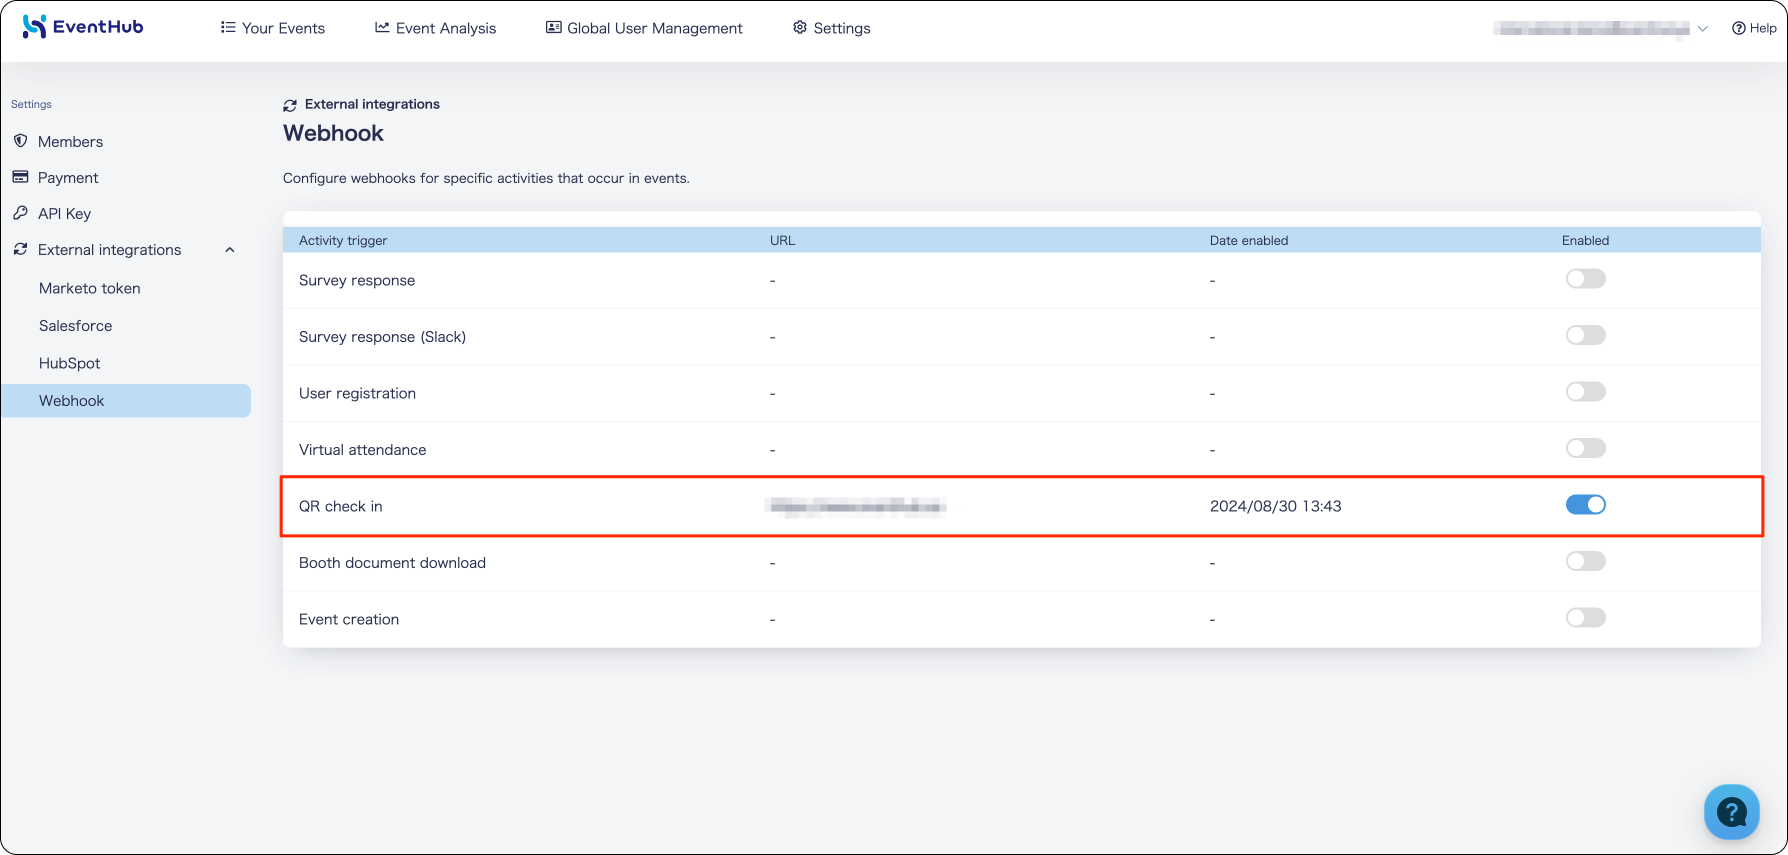This screenshot has height=855, width=1788.
Task: Open the API Key settings page
Action: [x=64, y=214]
